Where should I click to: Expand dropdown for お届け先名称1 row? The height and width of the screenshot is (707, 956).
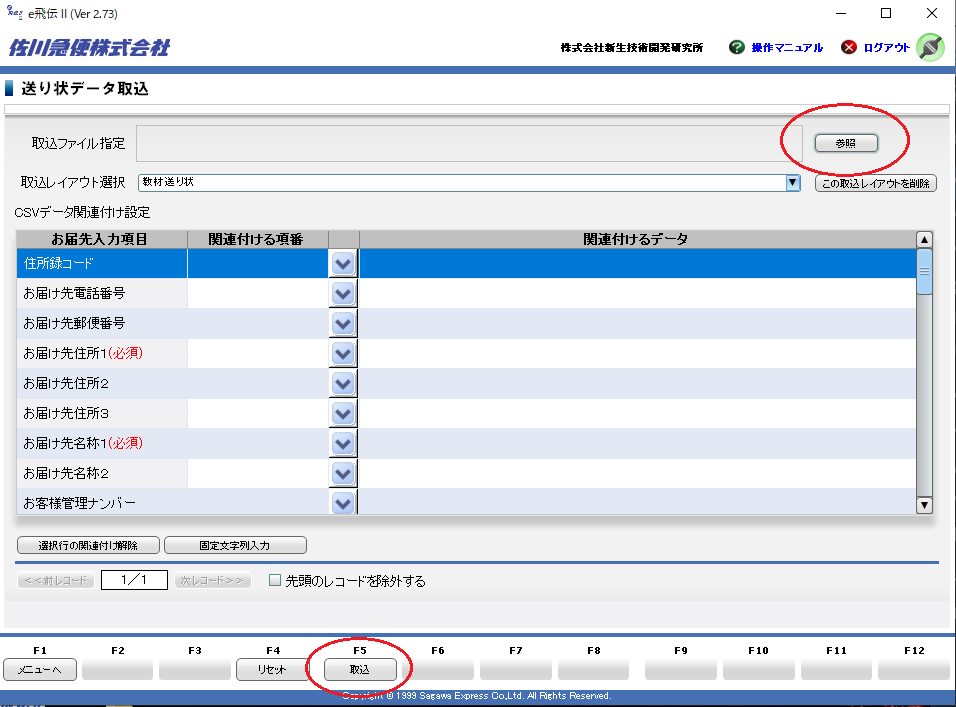(x=343, y=443)
